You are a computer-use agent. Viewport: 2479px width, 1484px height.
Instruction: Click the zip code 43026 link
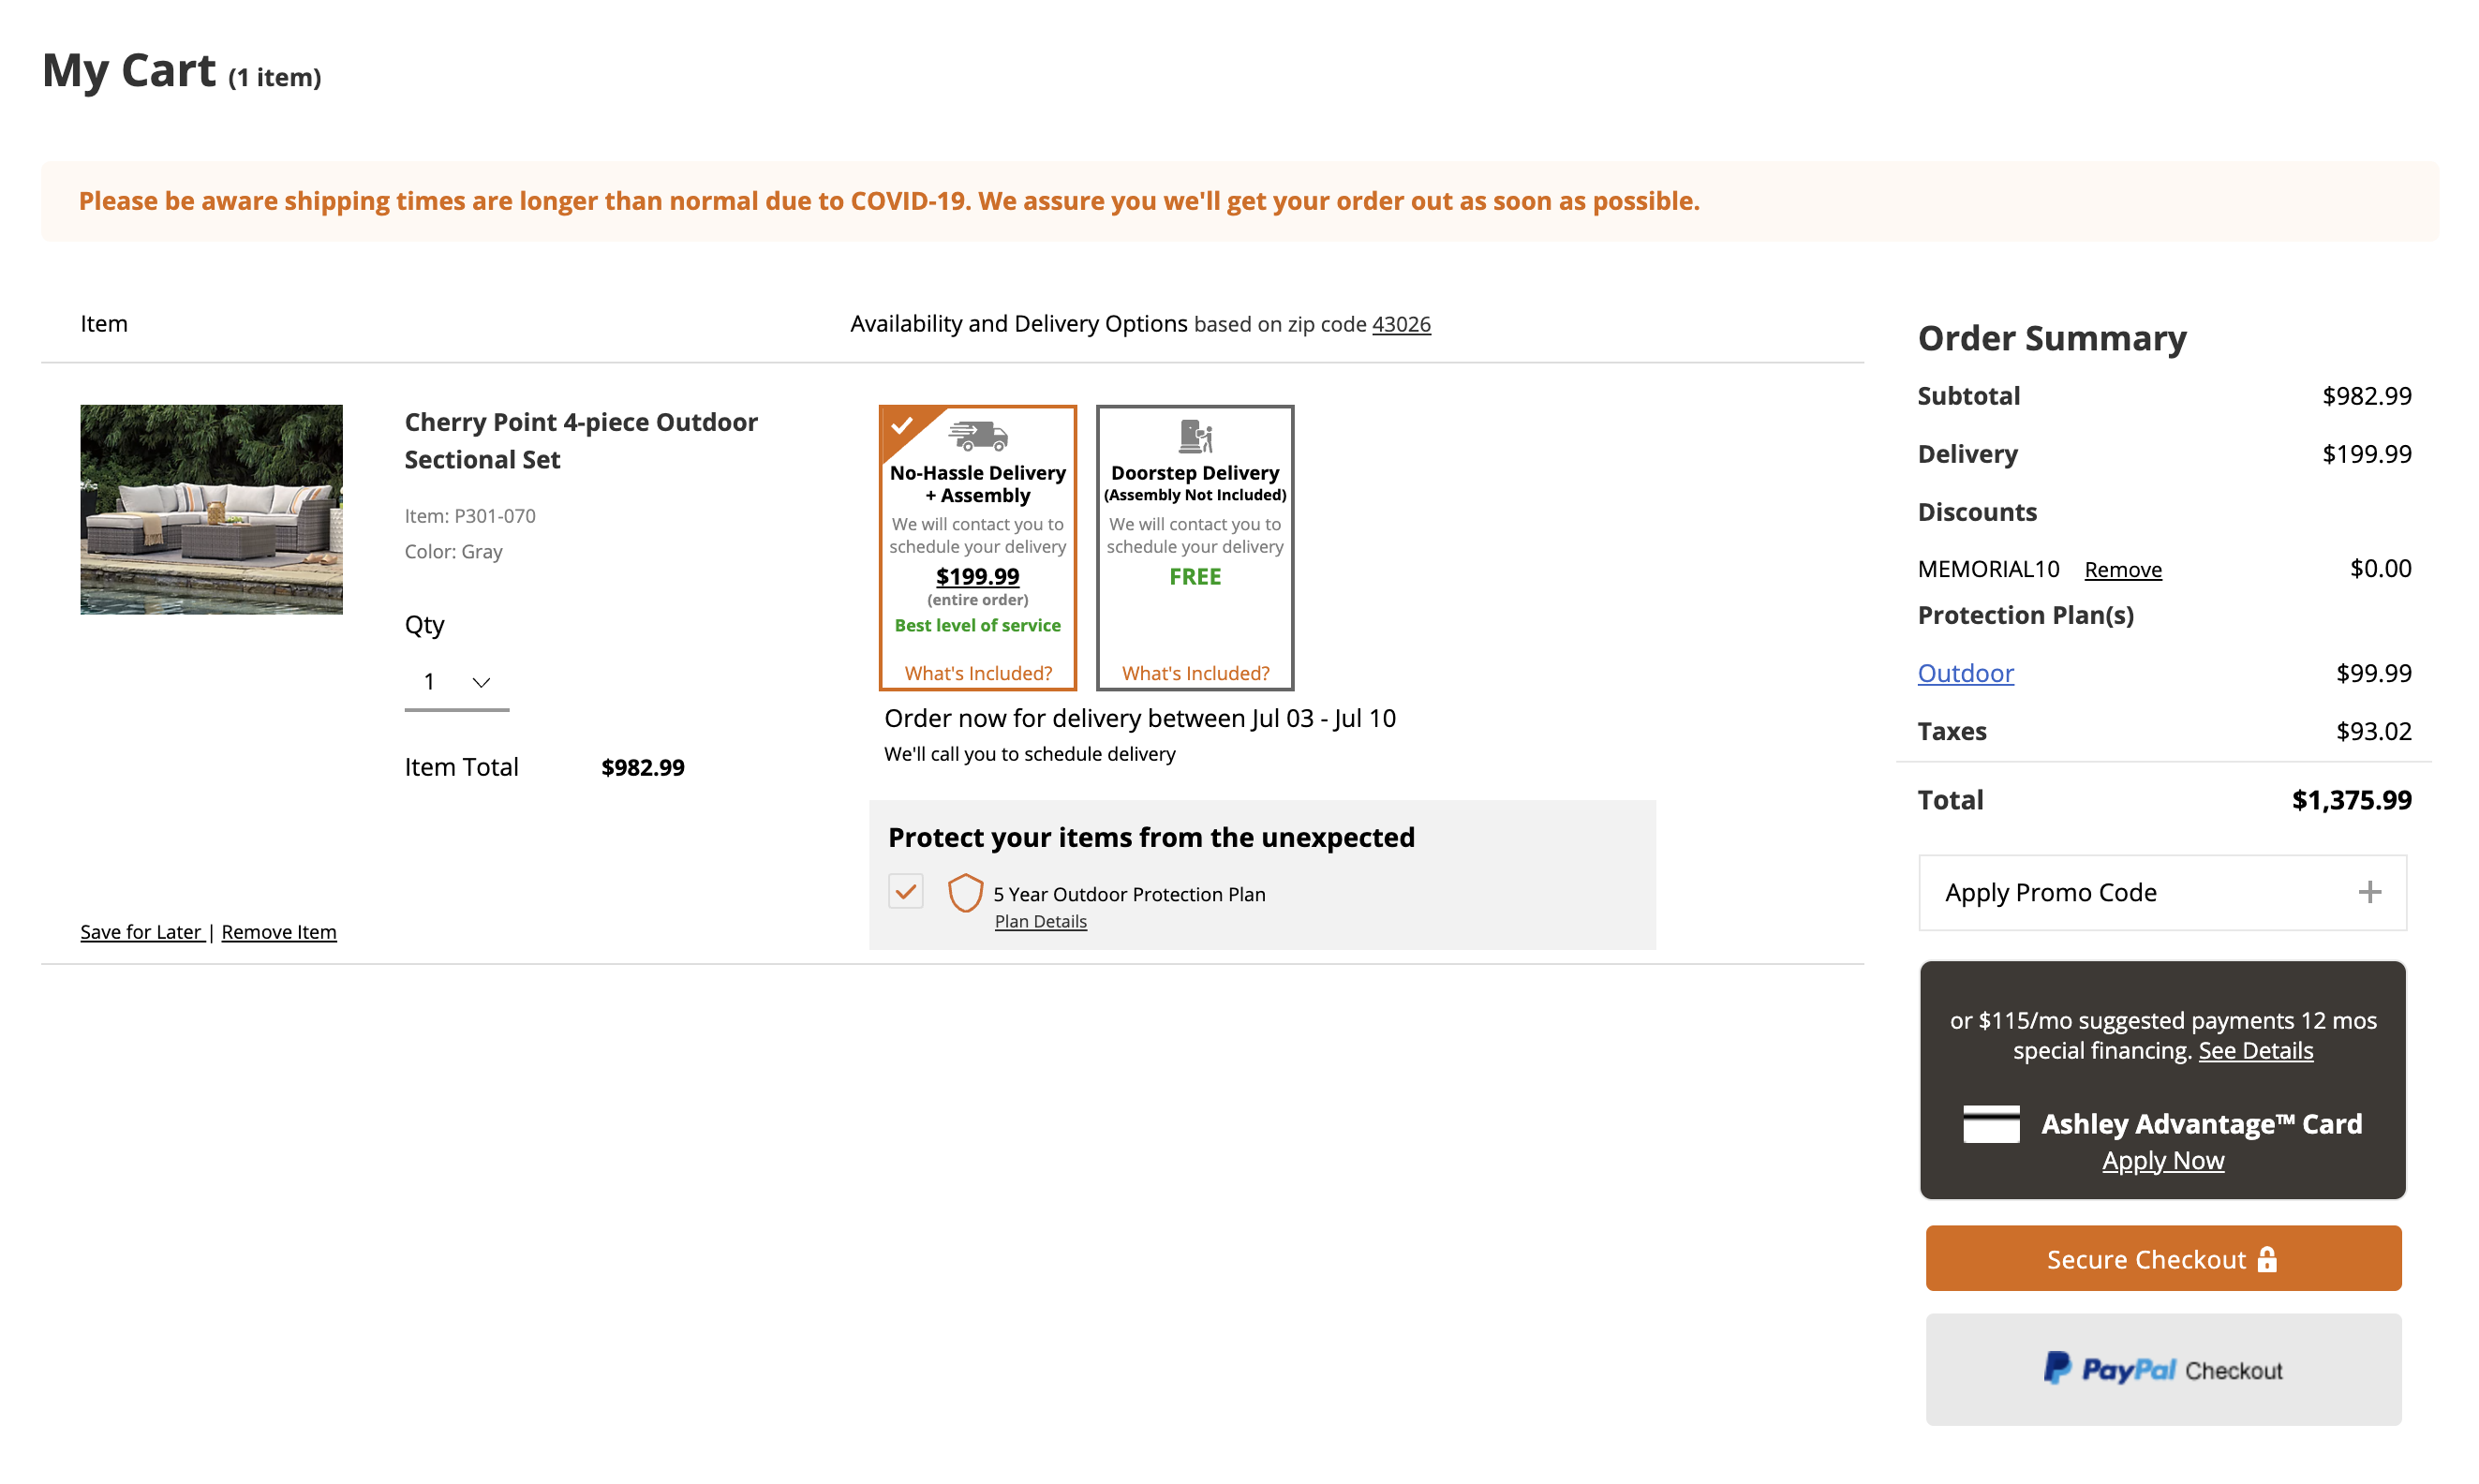click(1401, 324)
